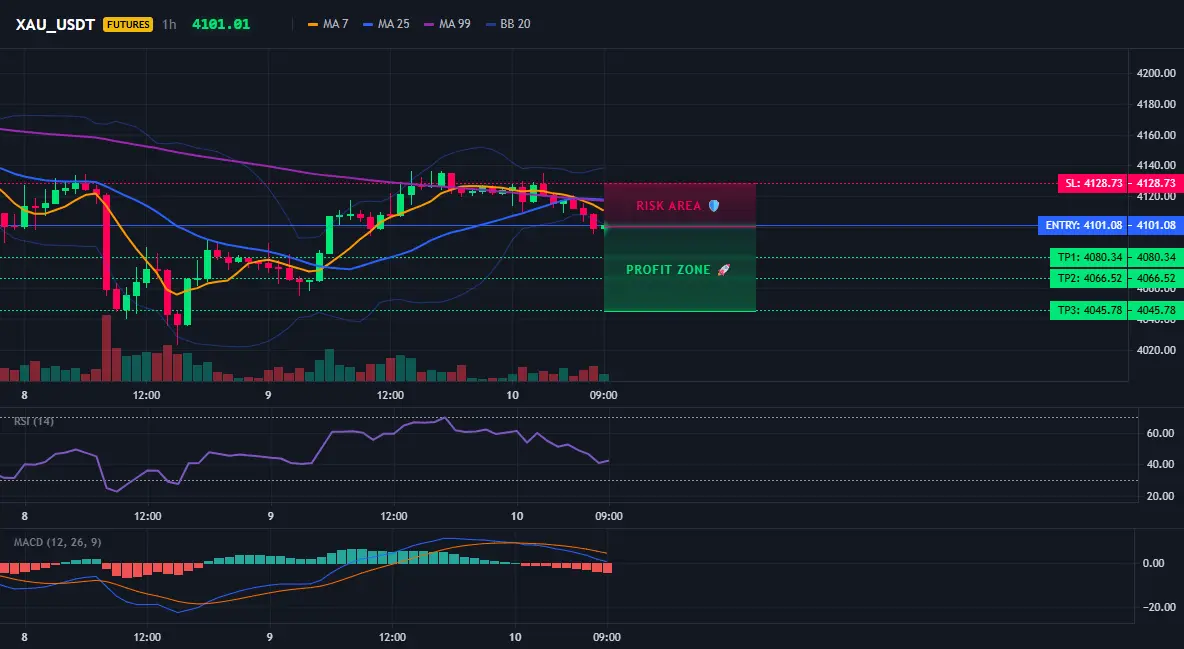Click the MACD -20.00 axis label

click(x=1158, y=607)
